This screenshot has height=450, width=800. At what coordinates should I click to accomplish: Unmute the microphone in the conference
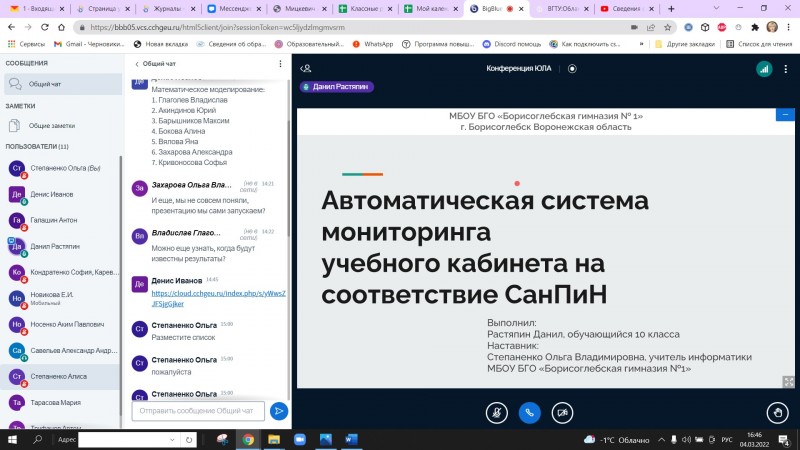pyautogui.click(x=494, y=411)
